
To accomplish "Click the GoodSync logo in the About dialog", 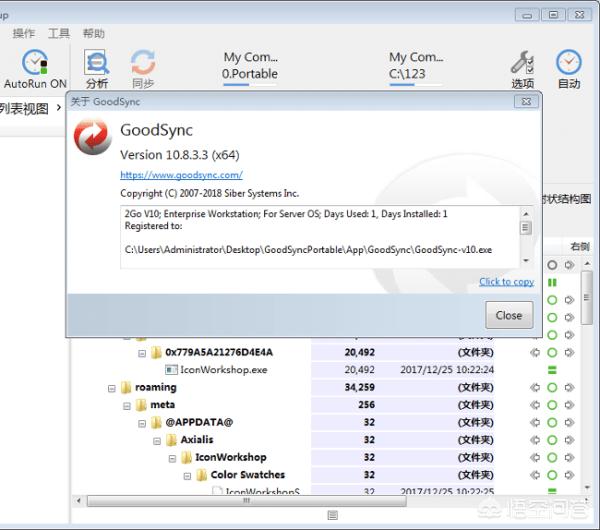I will [x=92, y=137].
